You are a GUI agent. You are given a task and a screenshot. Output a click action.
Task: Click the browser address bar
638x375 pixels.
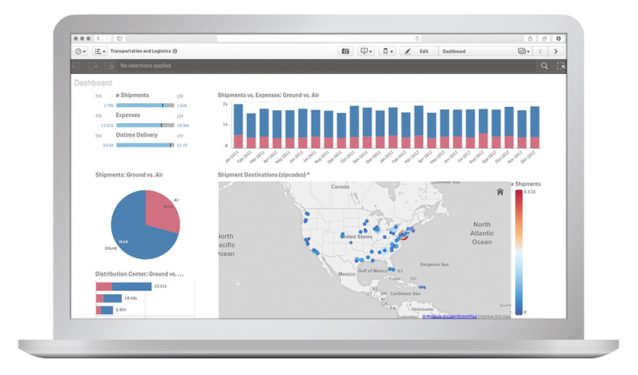[x=319, y=39]
